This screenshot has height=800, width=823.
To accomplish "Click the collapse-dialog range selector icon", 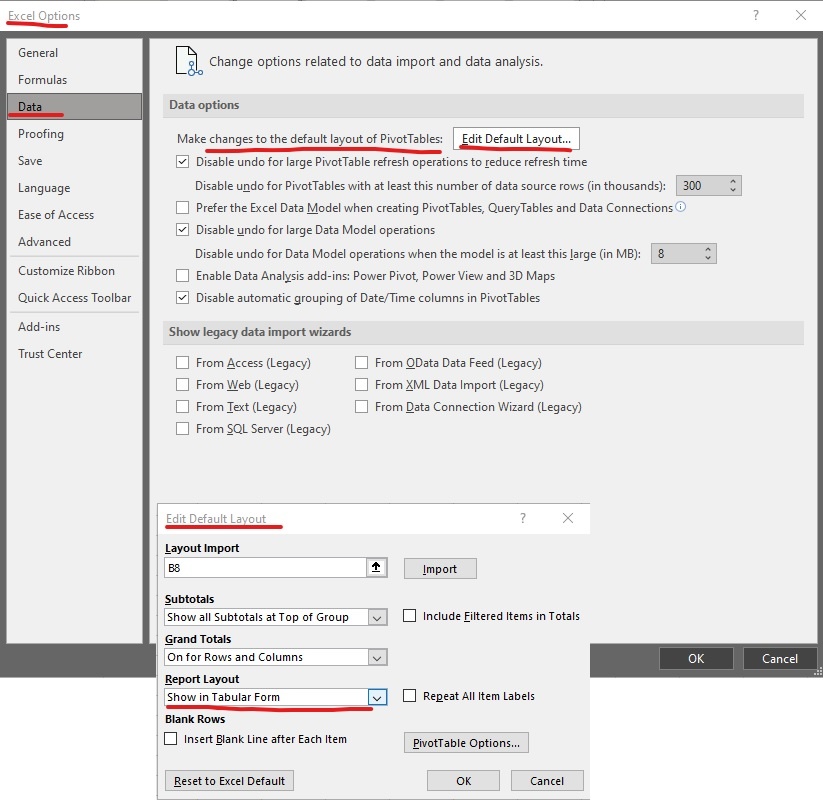I will pyautogui.click(x=376, y=567).
